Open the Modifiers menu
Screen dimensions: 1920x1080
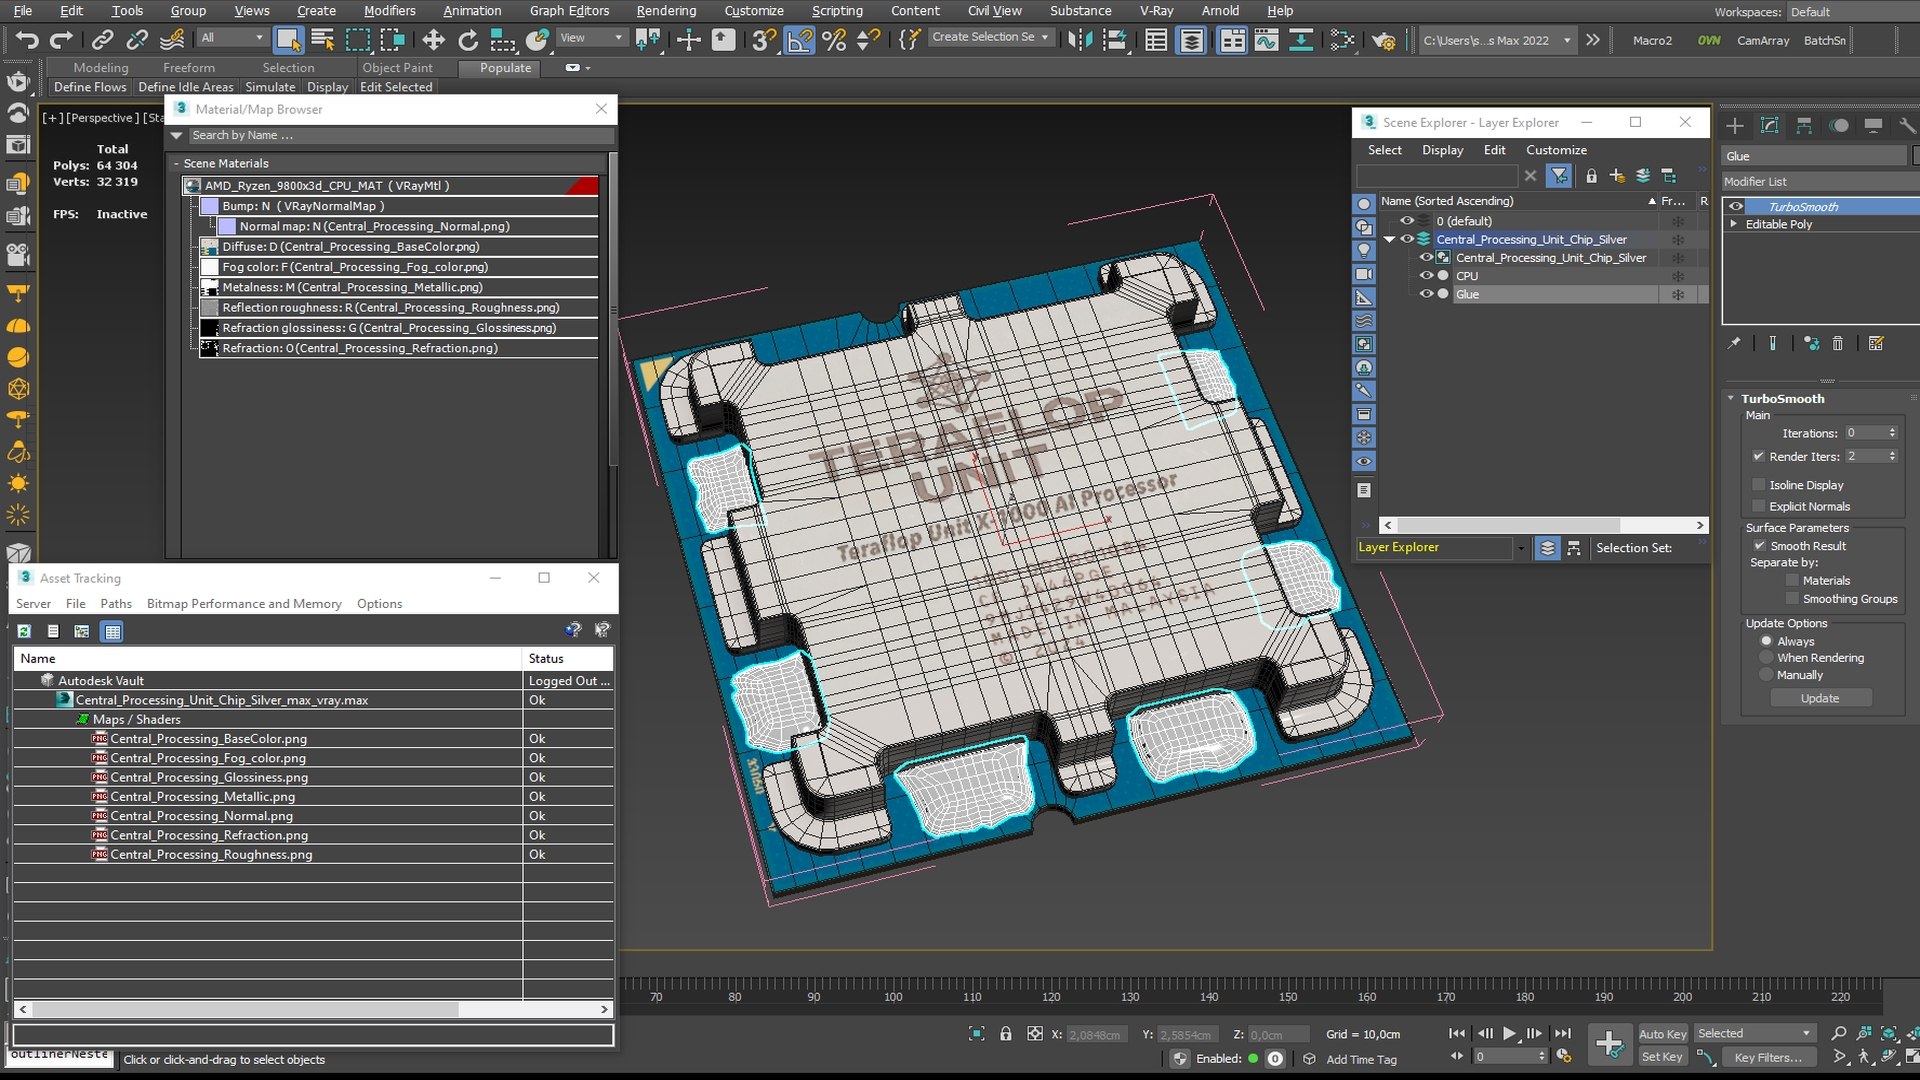click(x=389, y=11)
